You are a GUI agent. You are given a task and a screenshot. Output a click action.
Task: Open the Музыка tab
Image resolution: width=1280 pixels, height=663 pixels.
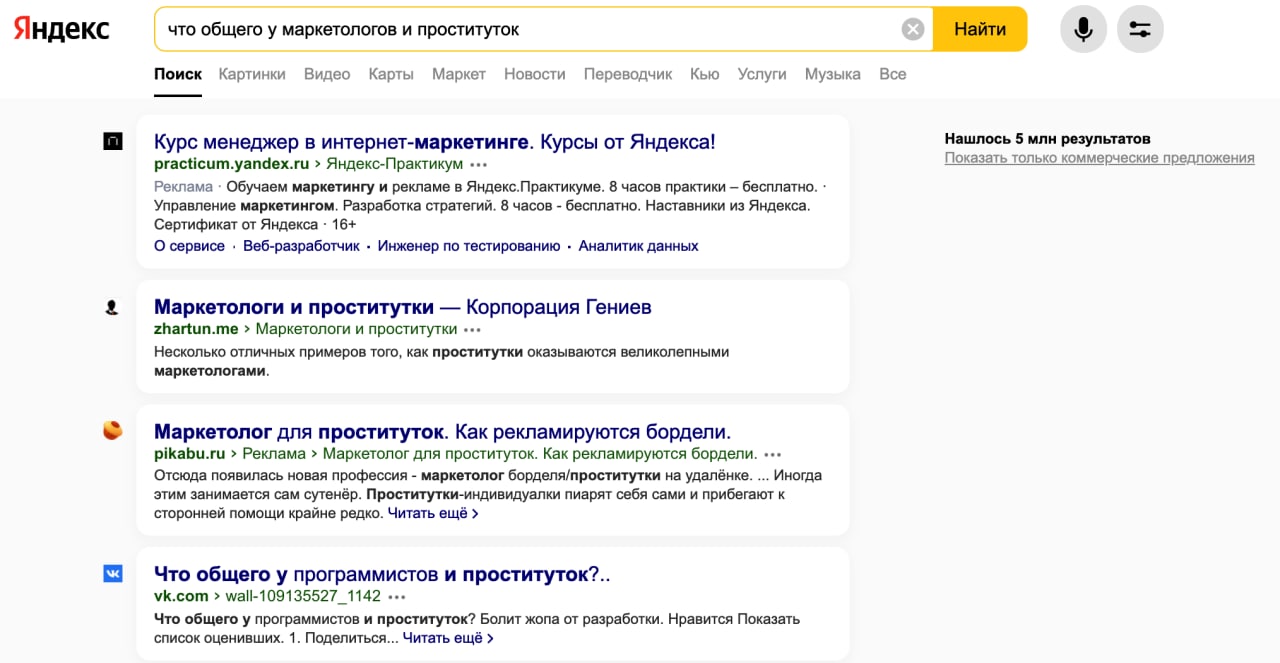[x=833, y=74]
